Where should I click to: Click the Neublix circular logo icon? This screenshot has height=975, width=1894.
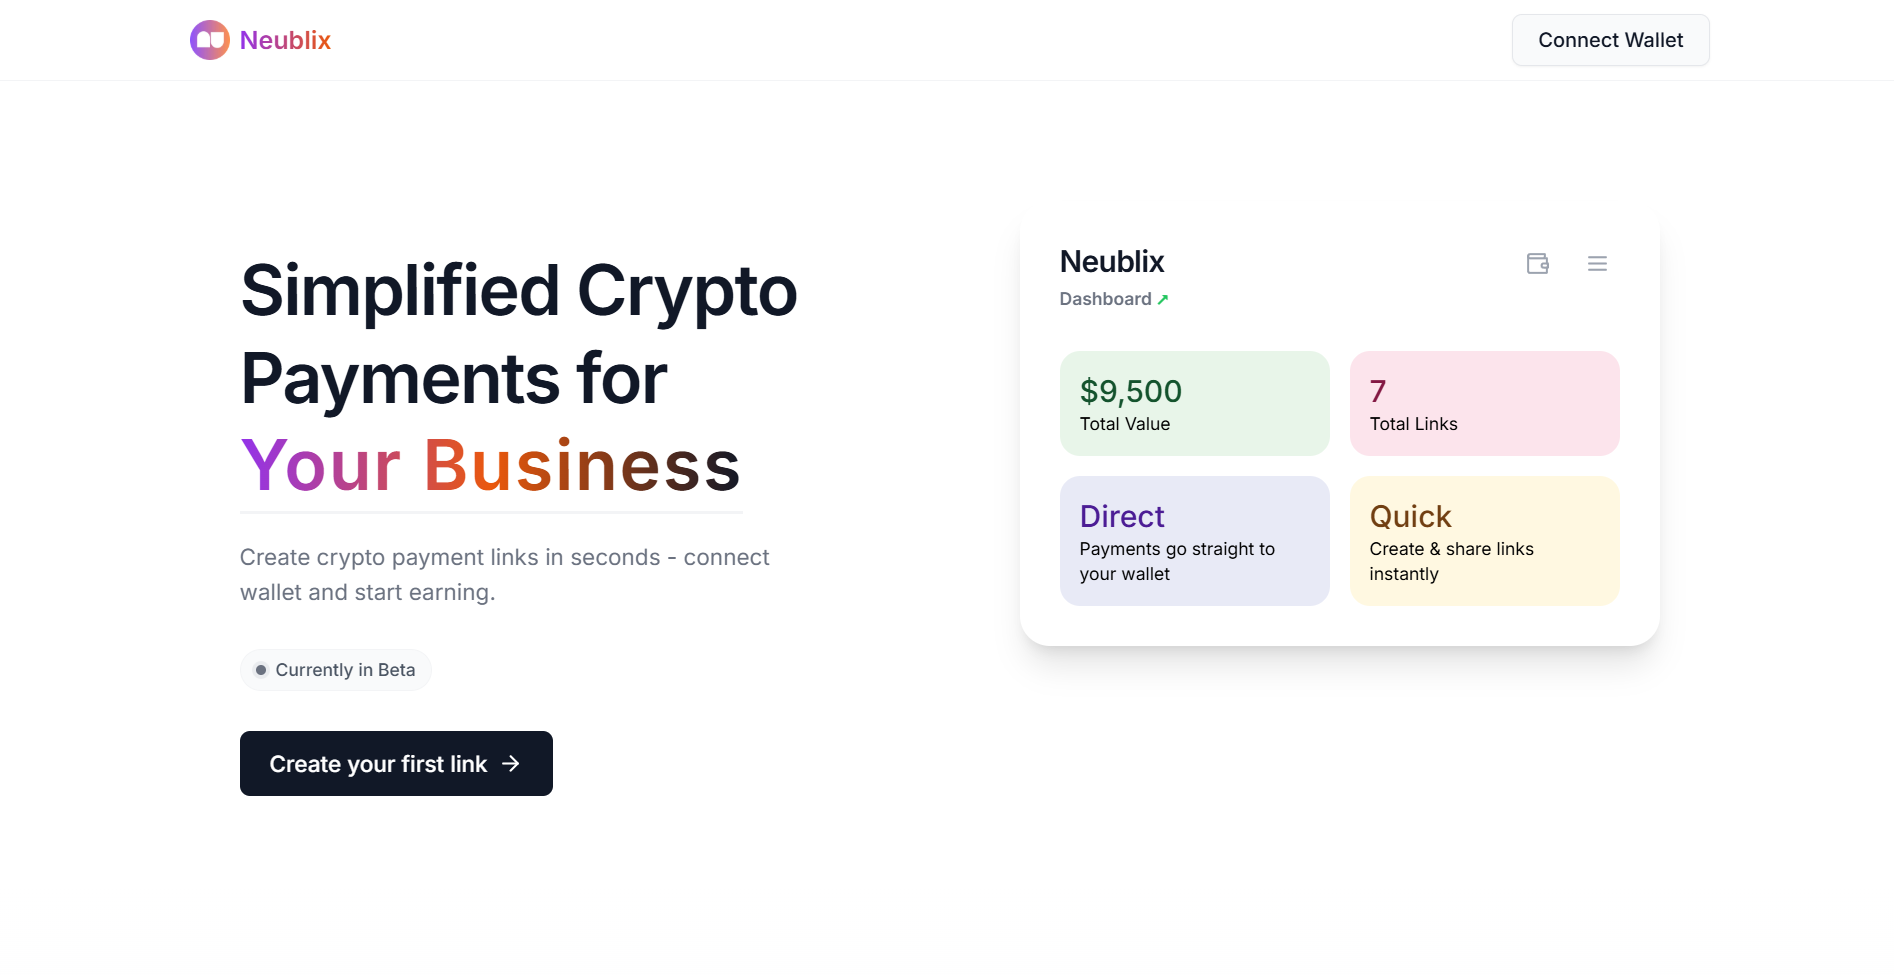(210, 40)
